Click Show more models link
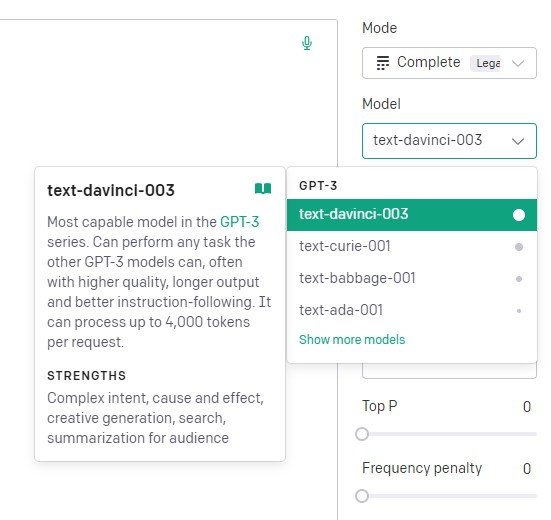The height and width of the screenshot is (520, 551). (x=352, y=339)
